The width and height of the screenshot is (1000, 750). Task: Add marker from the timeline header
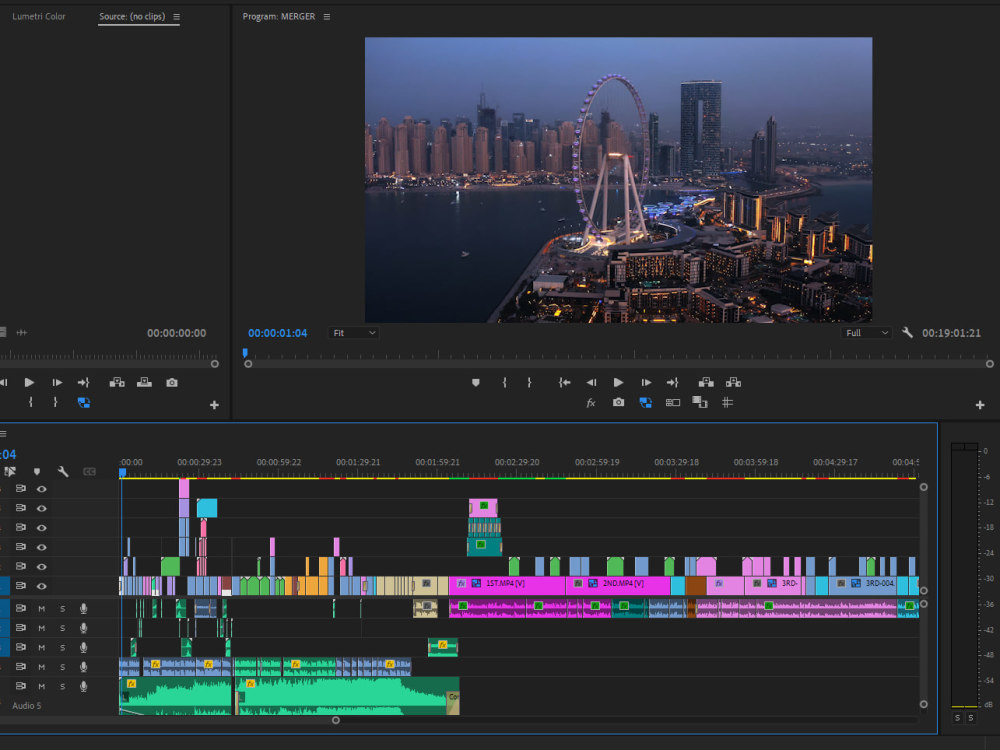pyautogui.click(x=37, y=472)
